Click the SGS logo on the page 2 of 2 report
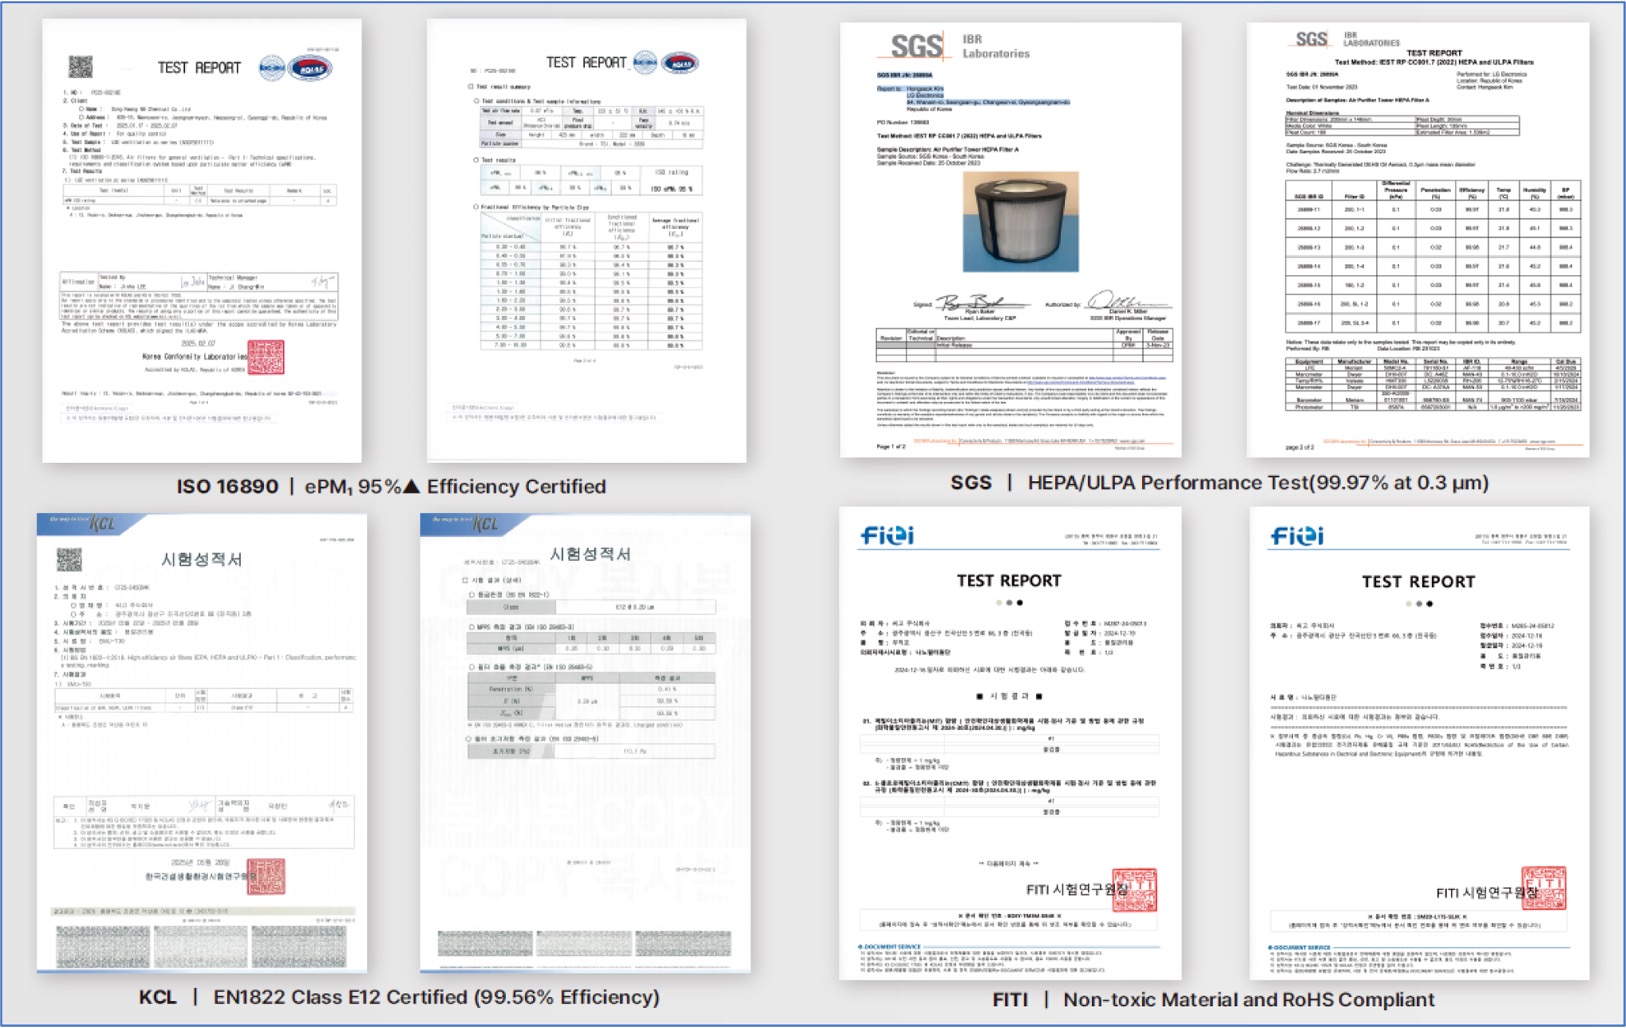The image size is (1626, 1028). coord(1311,40)
